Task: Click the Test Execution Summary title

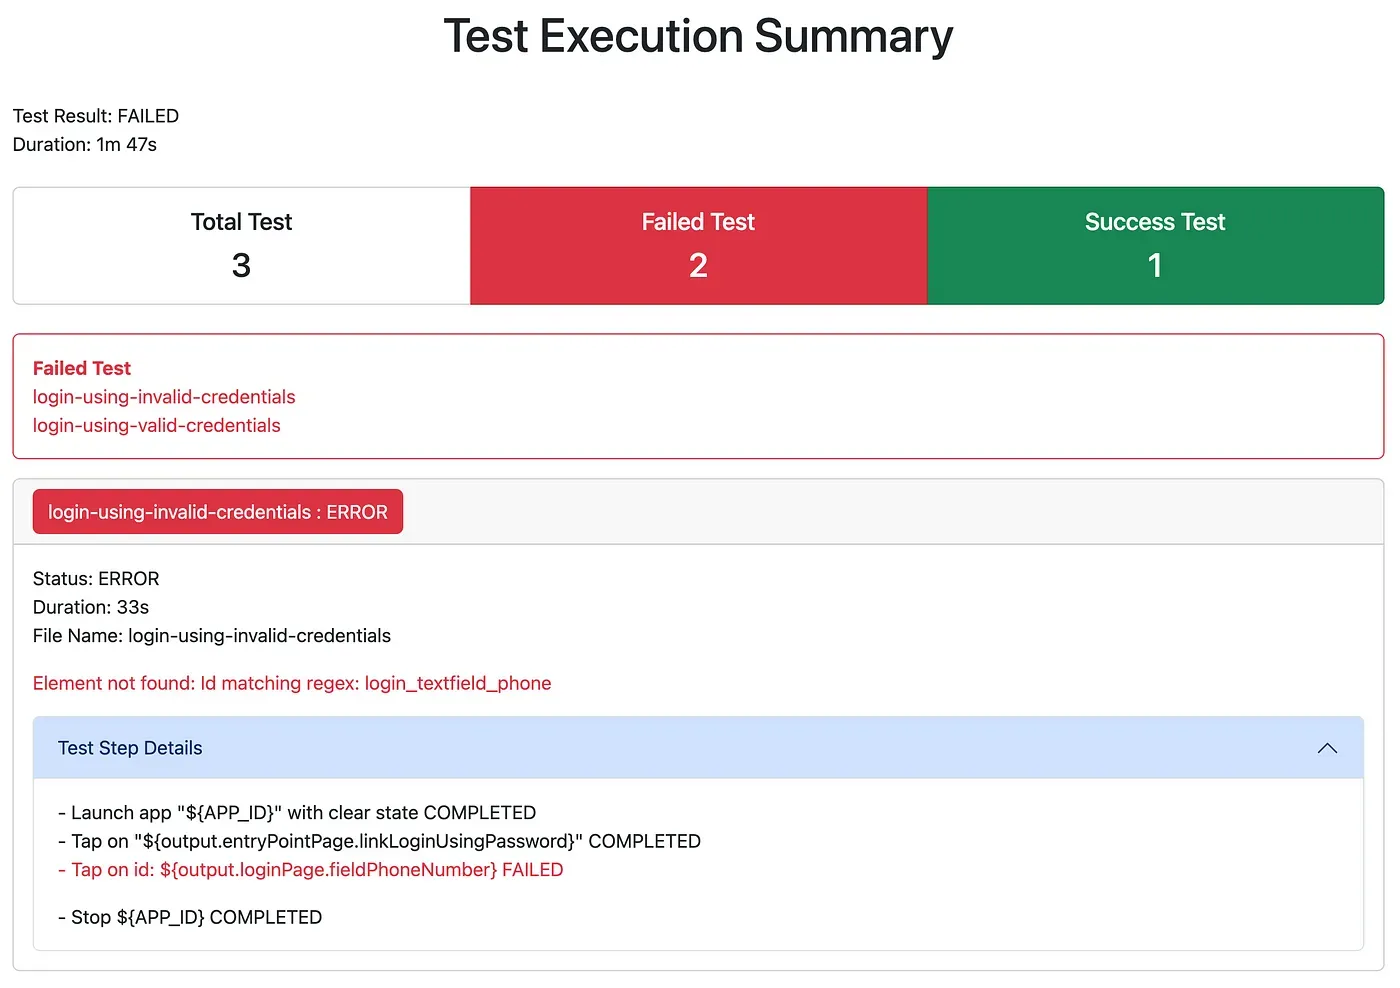Action: click(698, 37)
